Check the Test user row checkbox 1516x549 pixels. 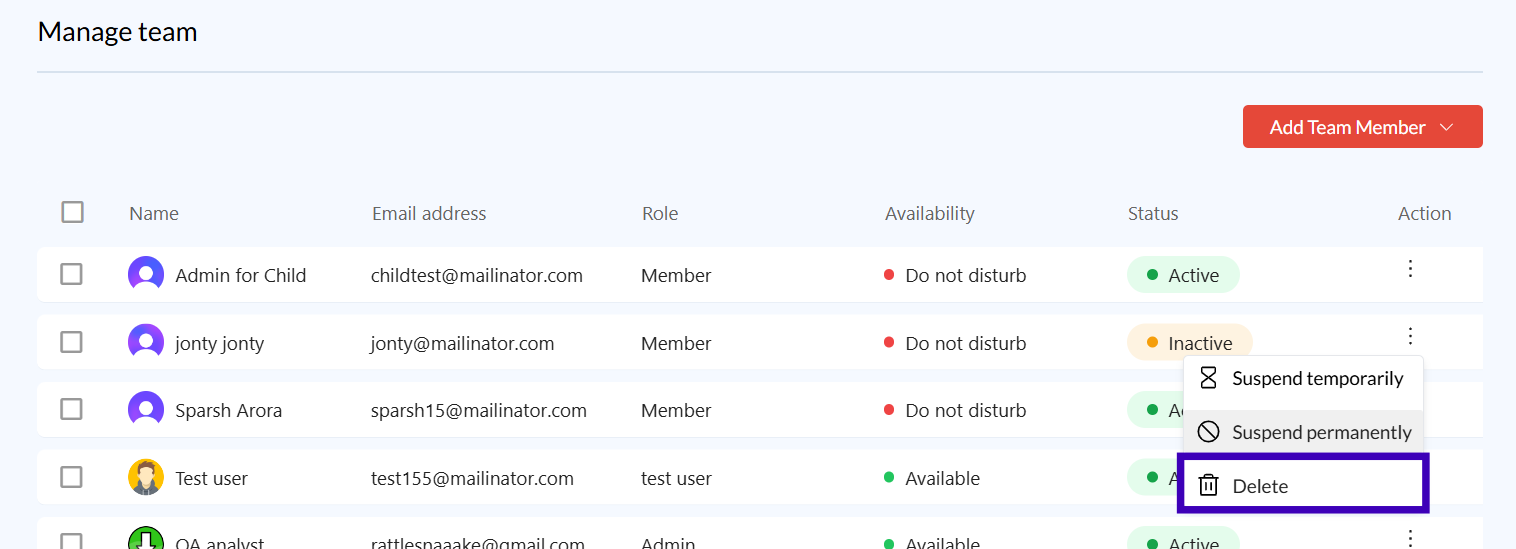71,477
